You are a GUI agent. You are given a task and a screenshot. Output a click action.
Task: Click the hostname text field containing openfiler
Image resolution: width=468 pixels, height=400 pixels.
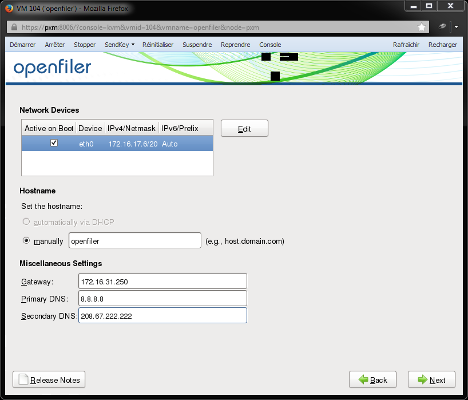135,241
